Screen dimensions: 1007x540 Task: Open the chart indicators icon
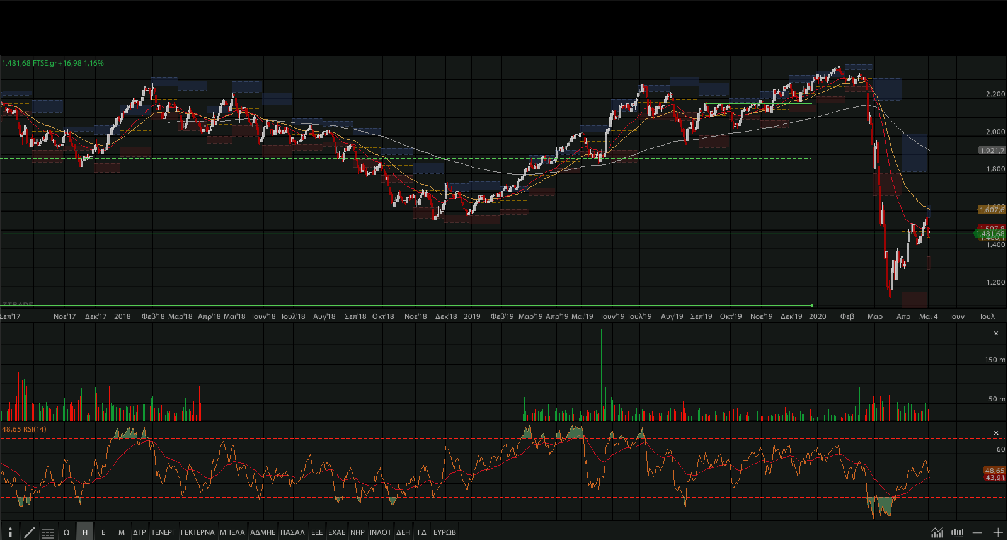(x=937, y=532)
